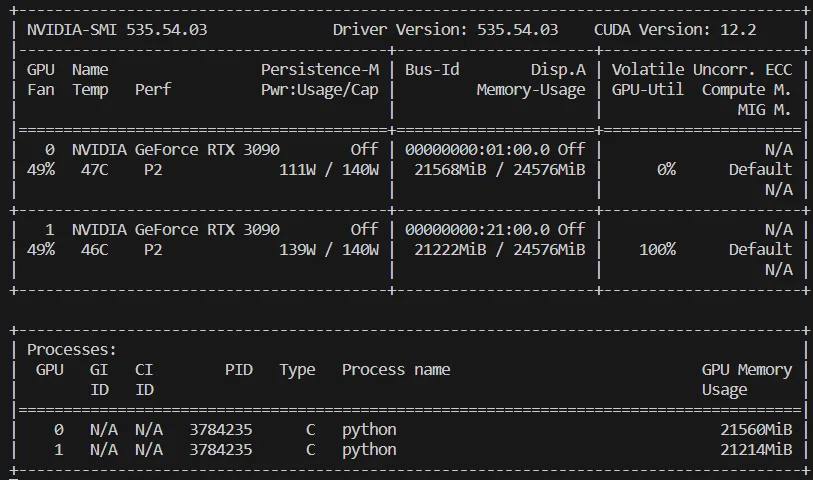
Task: Select the Type column header
Action: click(297, 370)
